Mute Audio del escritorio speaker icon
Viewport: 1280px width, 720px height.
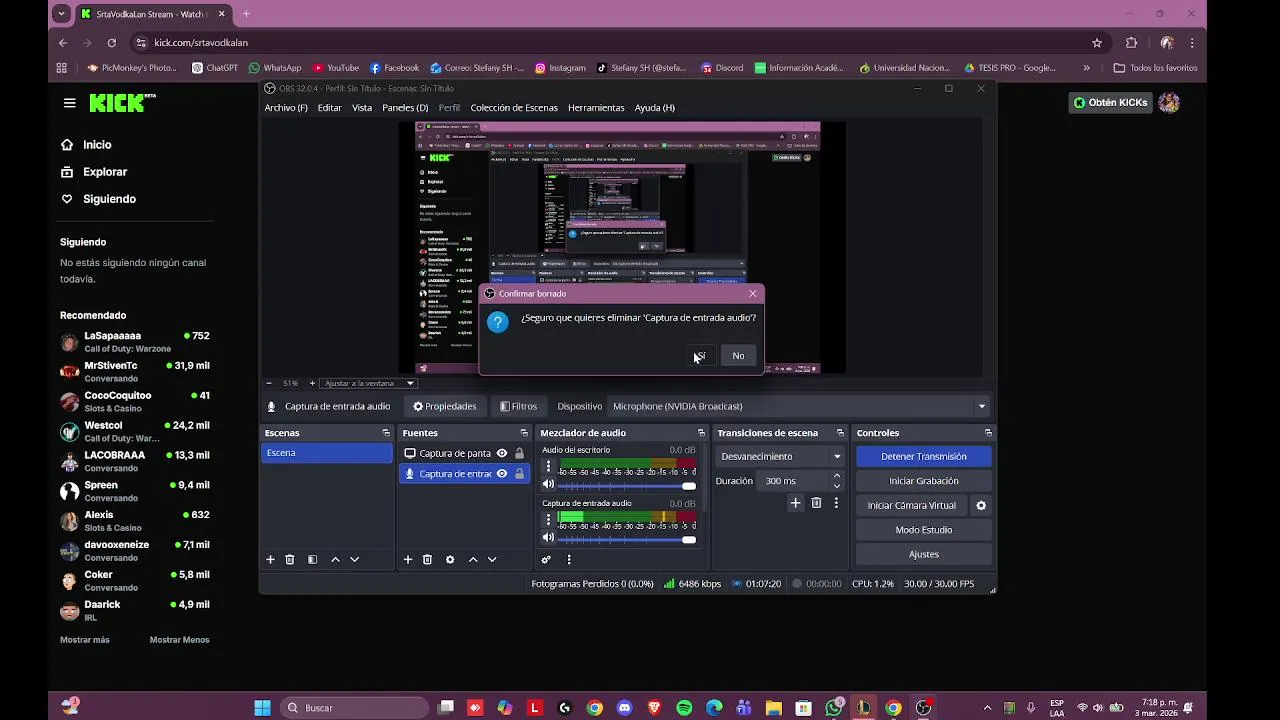[x=548, y=485]
